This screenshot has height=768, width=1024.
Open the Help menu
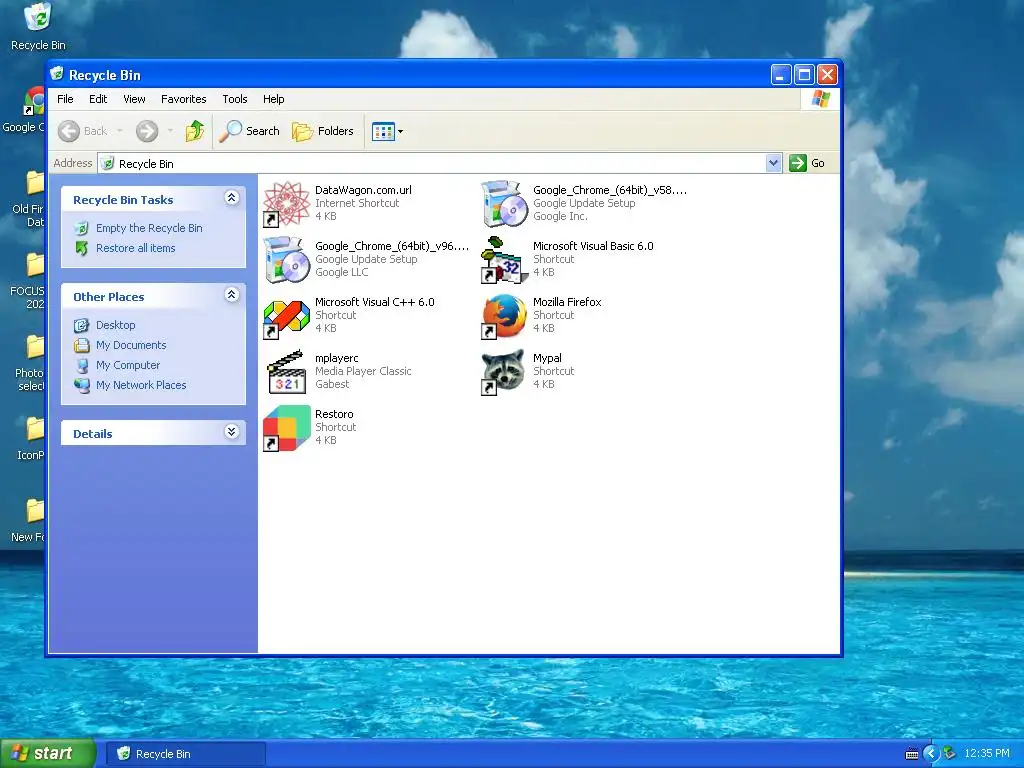(274, 99)
